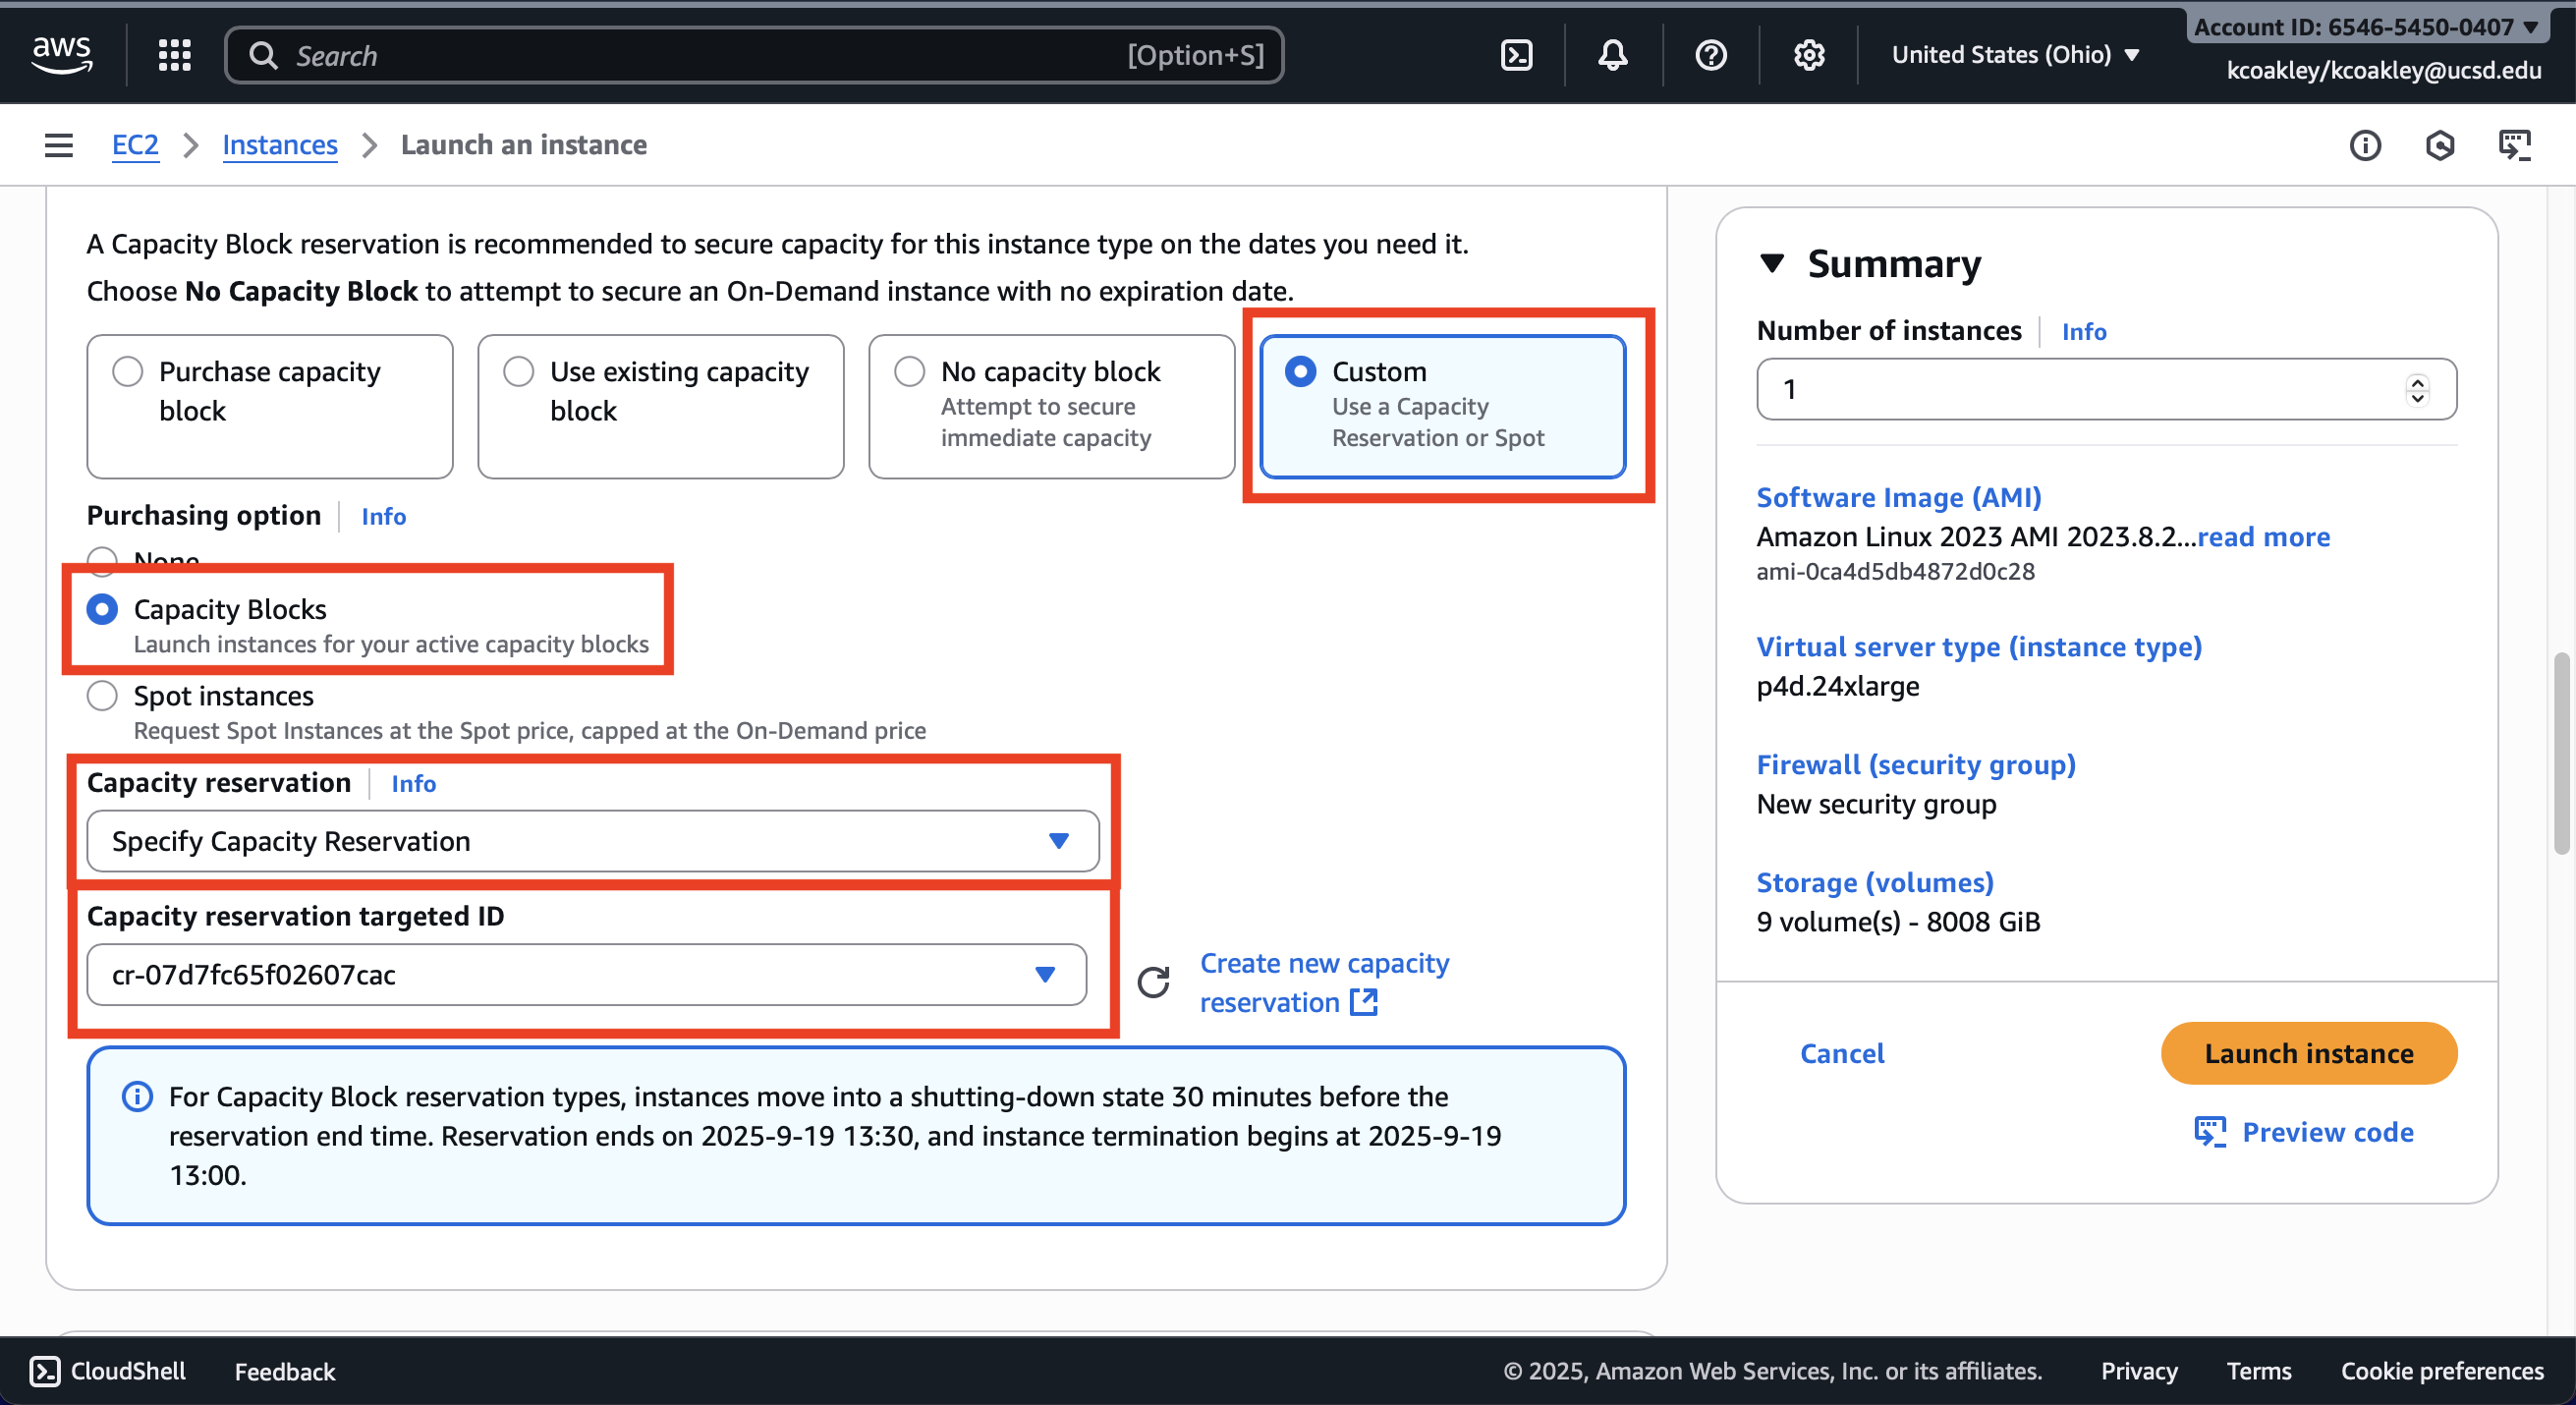Open the settings gear in header
The width and height of the screenshot is (2576, 1405).
tap(1808, 55)
